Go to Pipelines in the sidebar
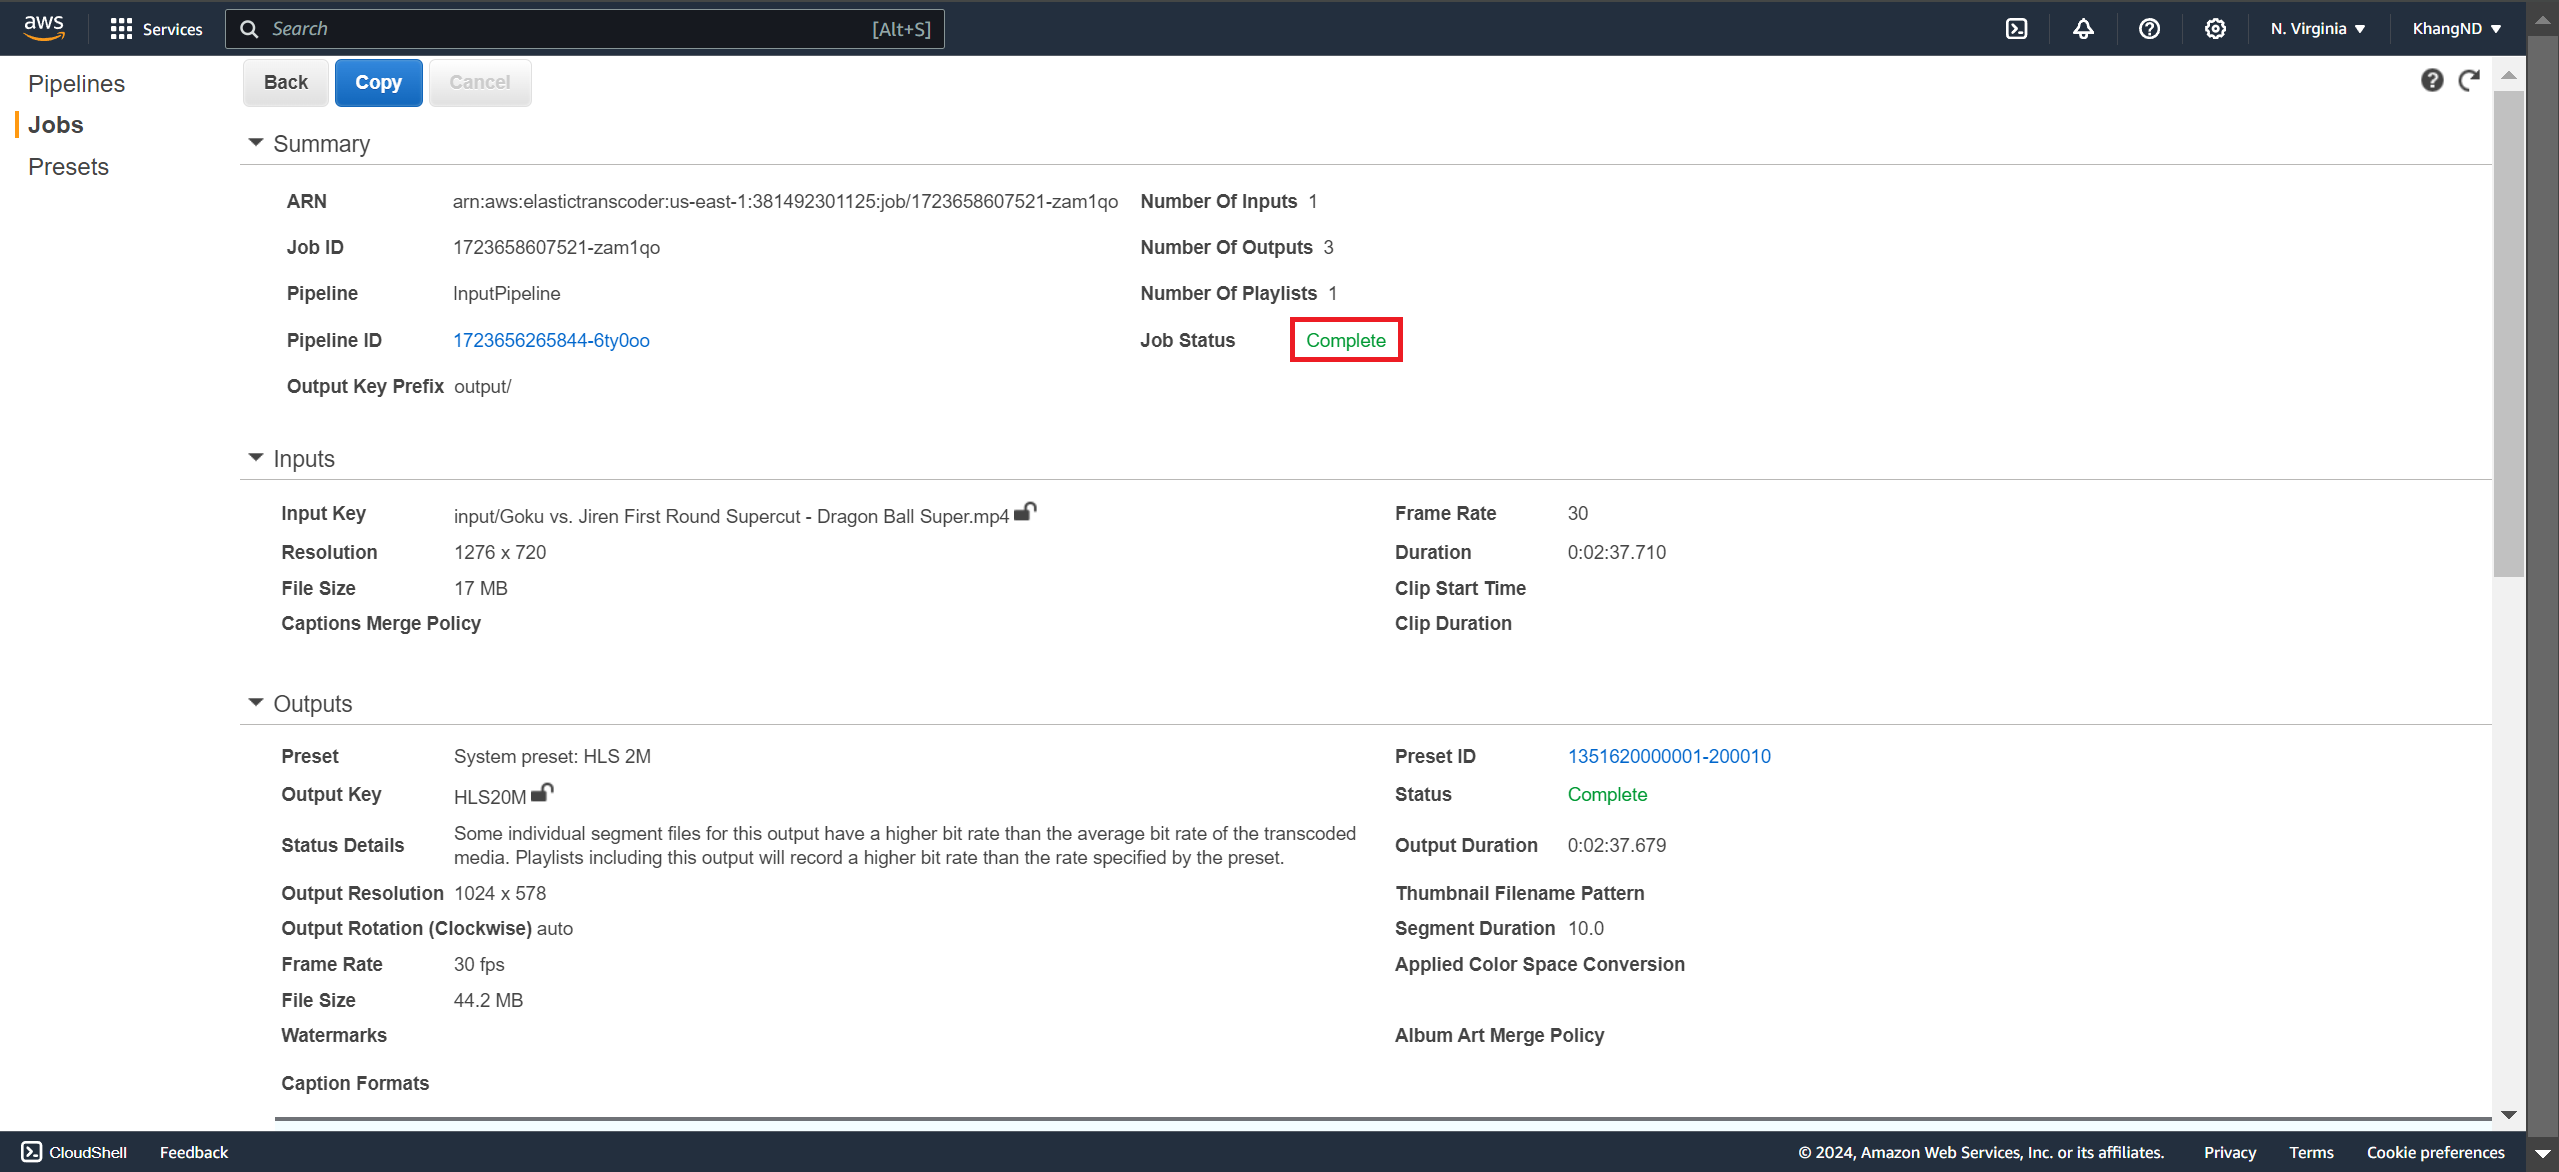2559x1172 pixels. point(76,83)
